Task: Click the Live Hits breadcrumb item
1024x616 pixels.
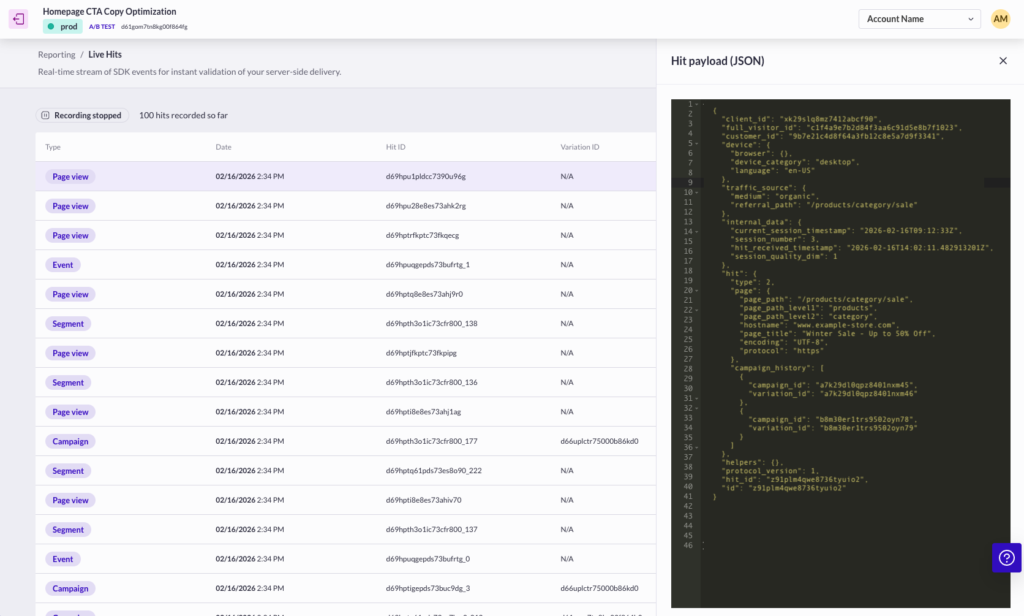Action: [105, 54]
